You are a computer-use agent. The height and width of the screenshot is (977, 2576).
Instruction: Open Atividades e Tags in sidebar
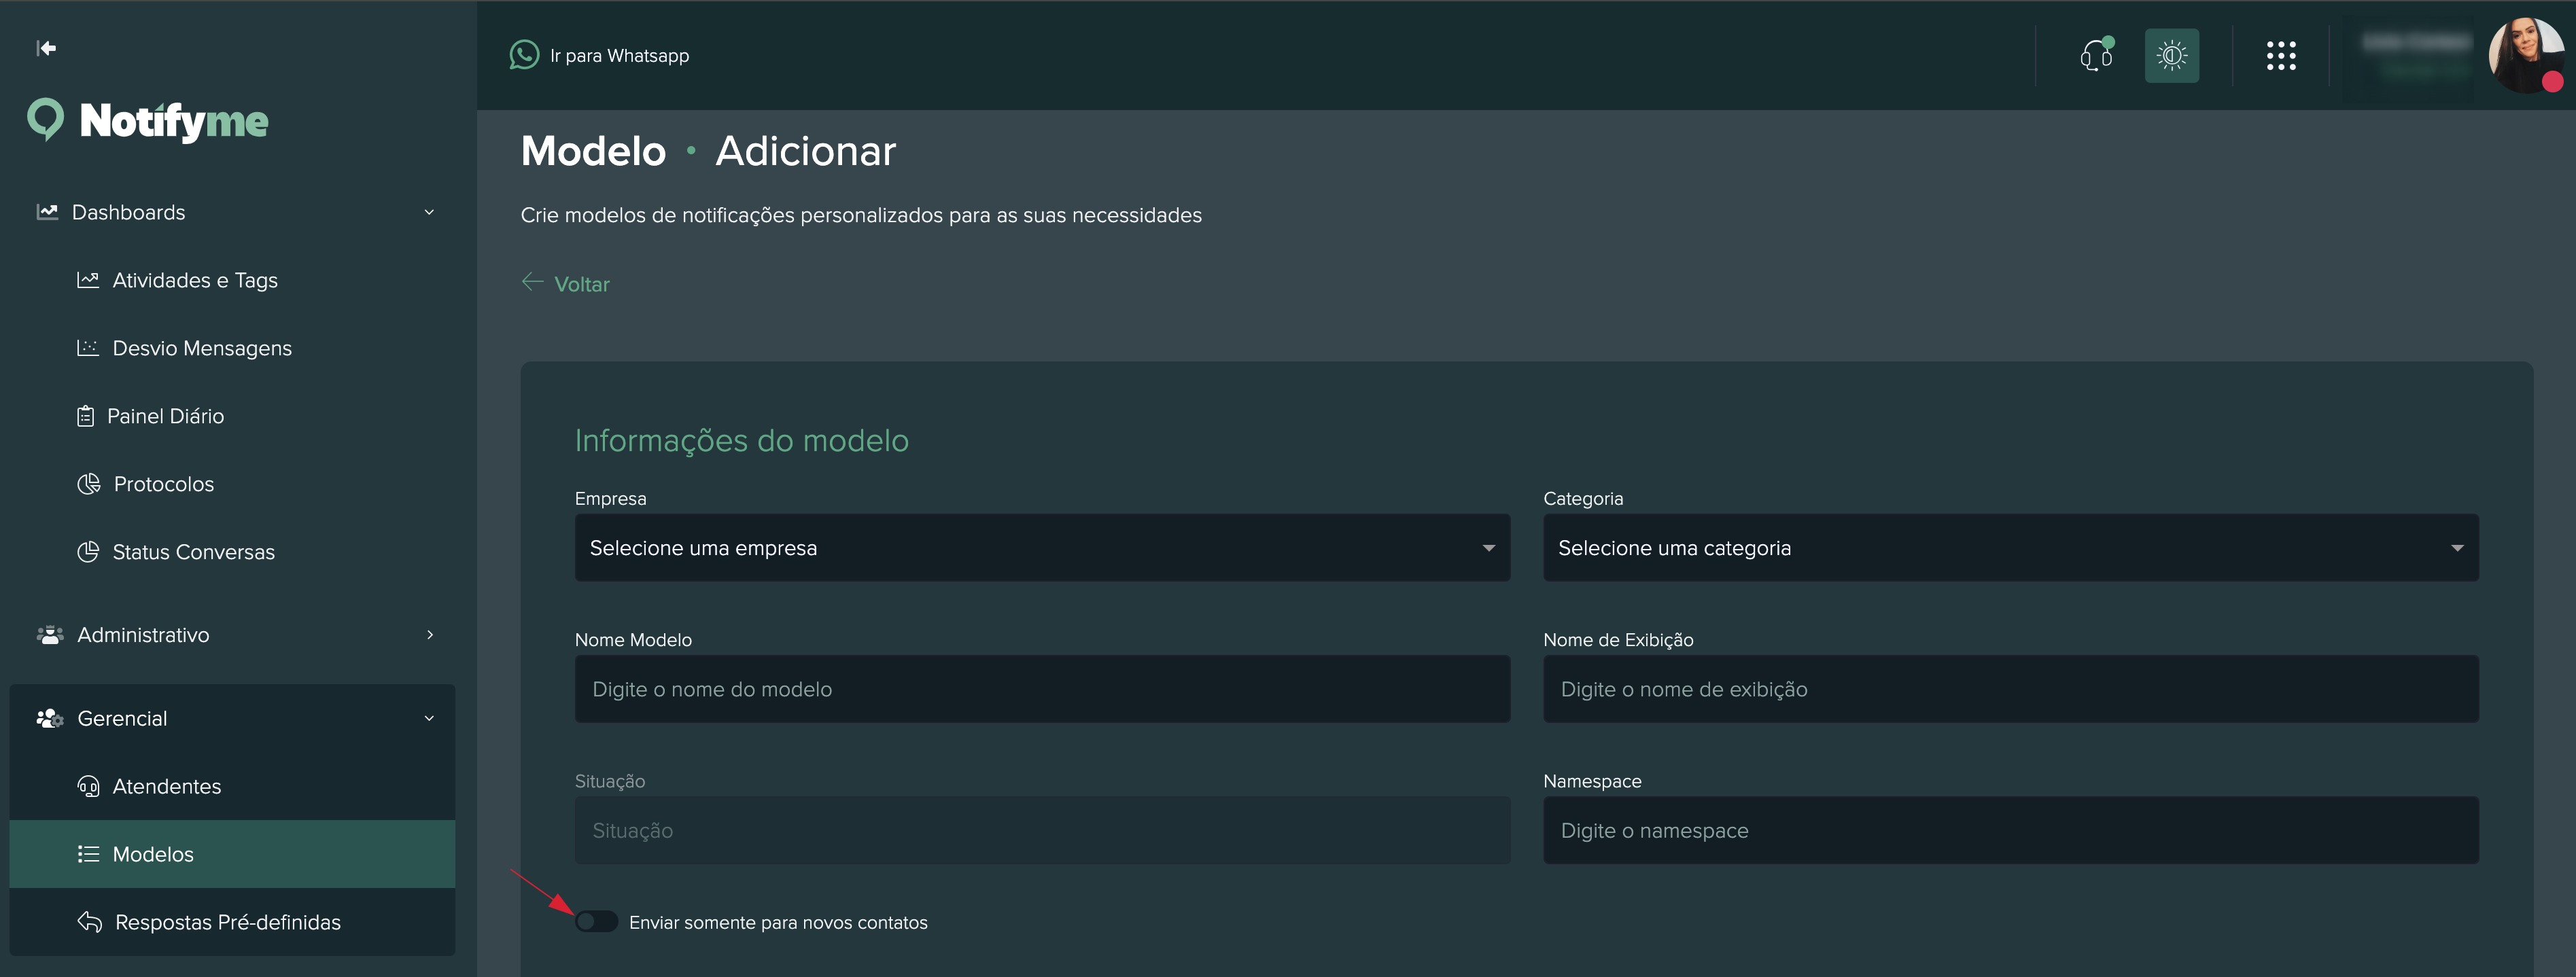coord(195,280)
